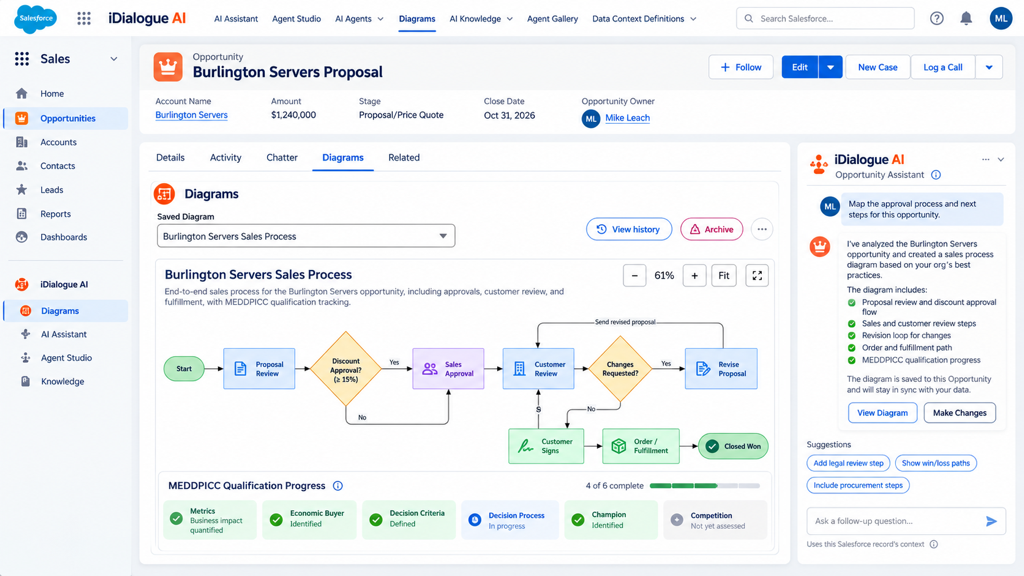This screenshot has height=576, width=1024.
Task: Open Agent Studio in top nav
Action: point(296,19)
